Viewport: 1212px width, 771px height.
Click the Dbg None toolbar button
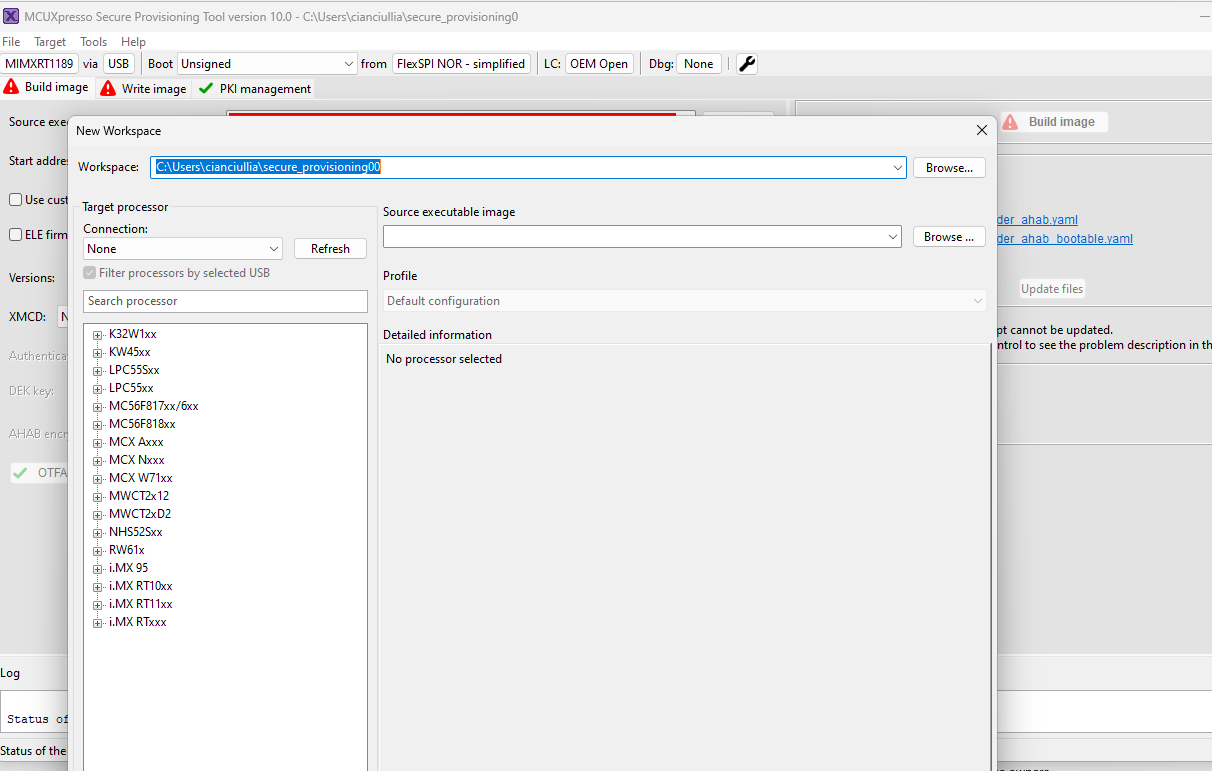(698, 63)
